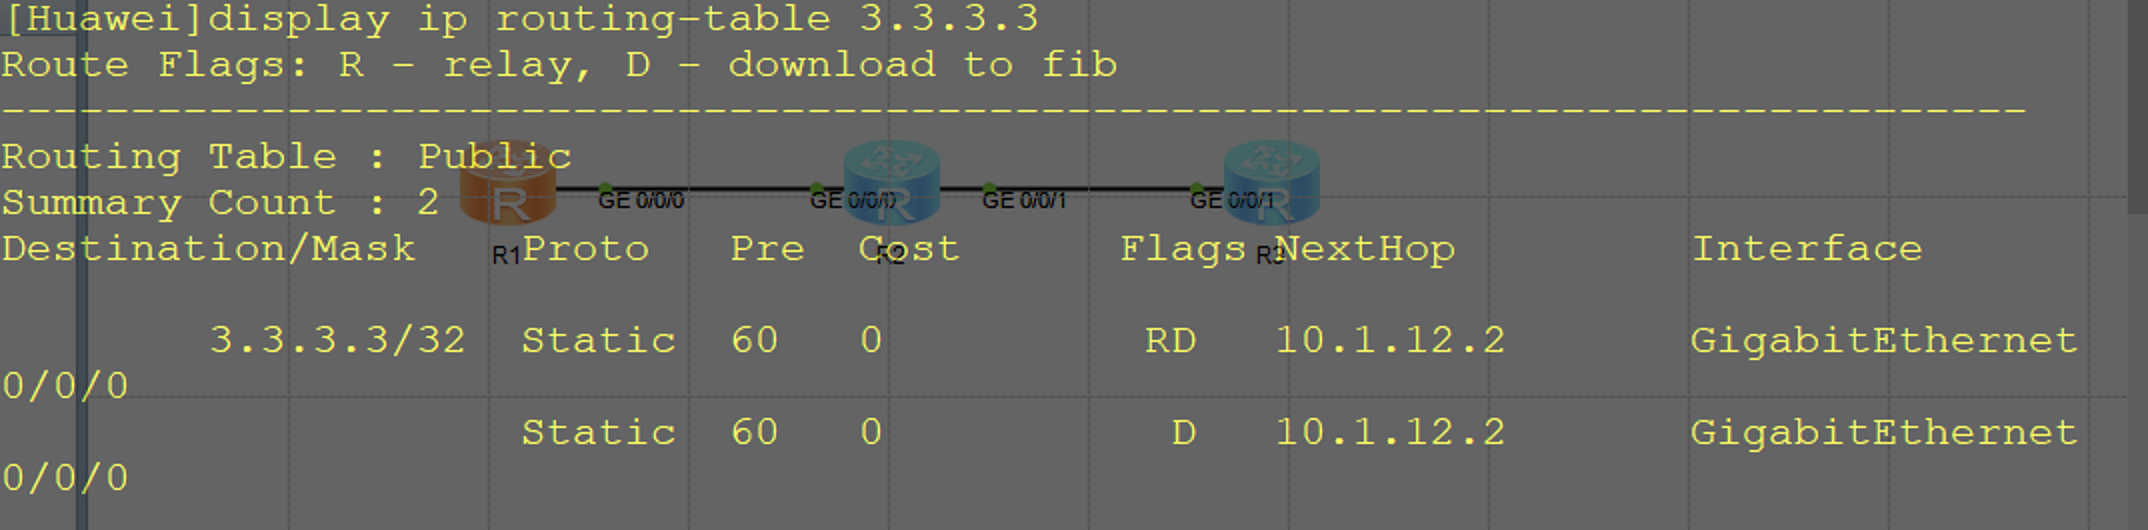Click Static protocol in the RD row
This screenshot has width=2148, height=530.
click(599, 340)
